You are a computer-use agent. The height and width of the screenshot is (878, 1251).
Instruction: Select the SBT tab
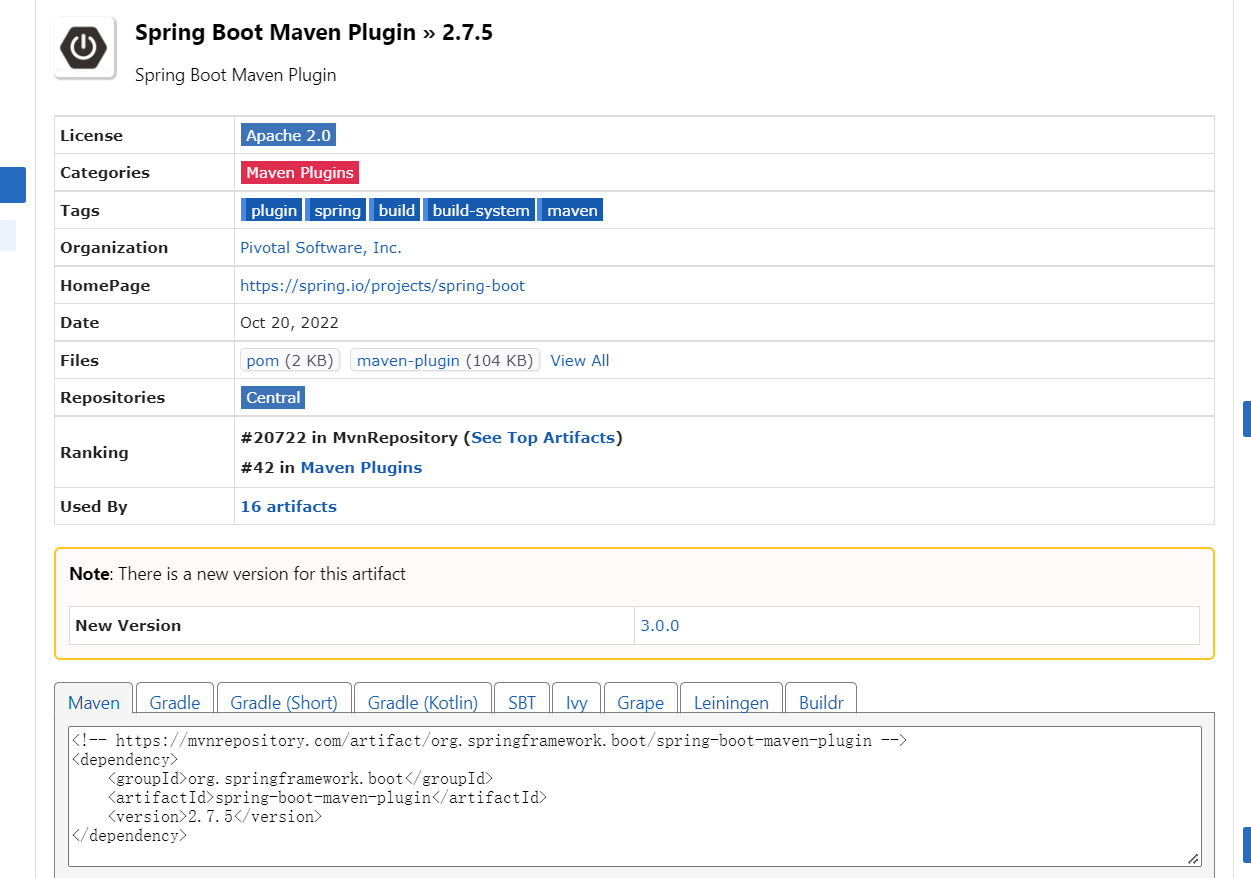[x=522, y=703]
